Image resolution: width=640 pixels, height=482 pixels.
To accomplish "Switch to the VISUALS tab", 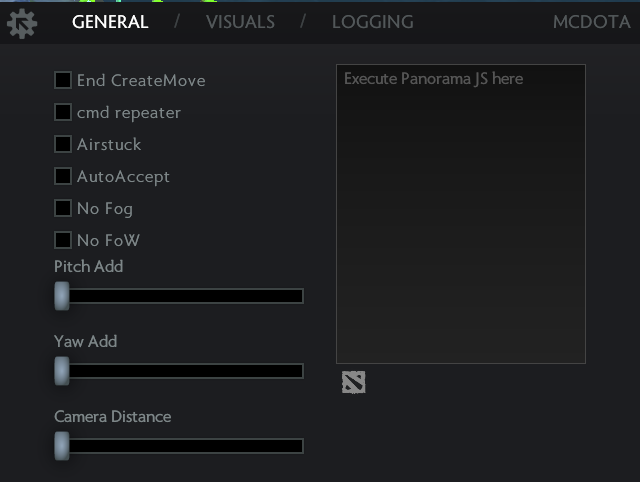I will click(240, 22).
